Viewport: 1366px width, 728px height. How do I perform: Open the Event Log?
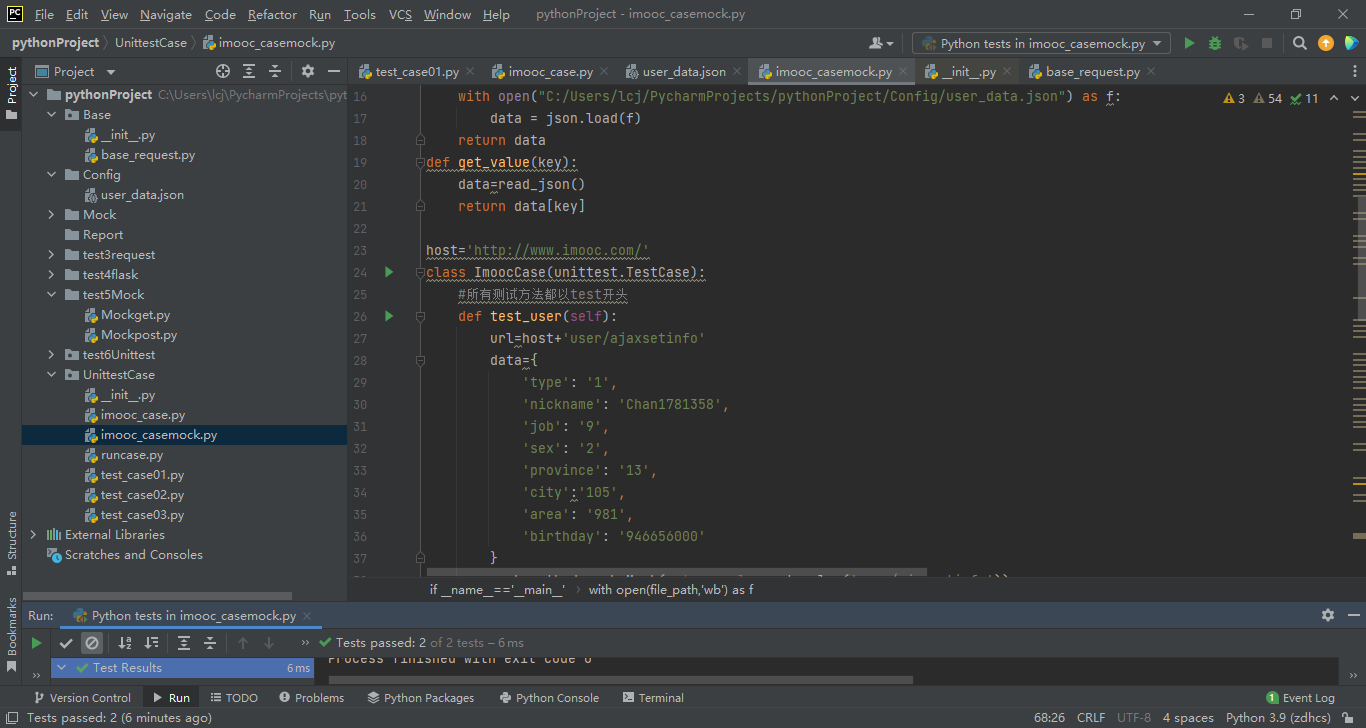click(x=1300, y=698)
